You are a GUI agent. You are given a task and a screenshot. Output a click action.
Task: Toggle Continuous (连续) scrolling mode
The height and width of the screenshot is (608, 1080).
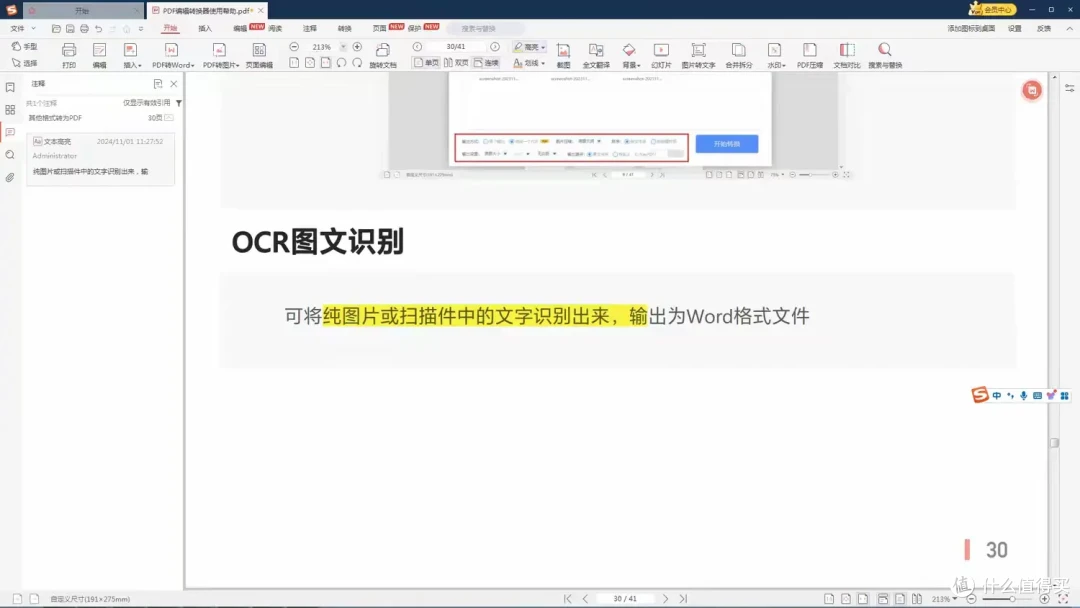(x=486, y=63)
